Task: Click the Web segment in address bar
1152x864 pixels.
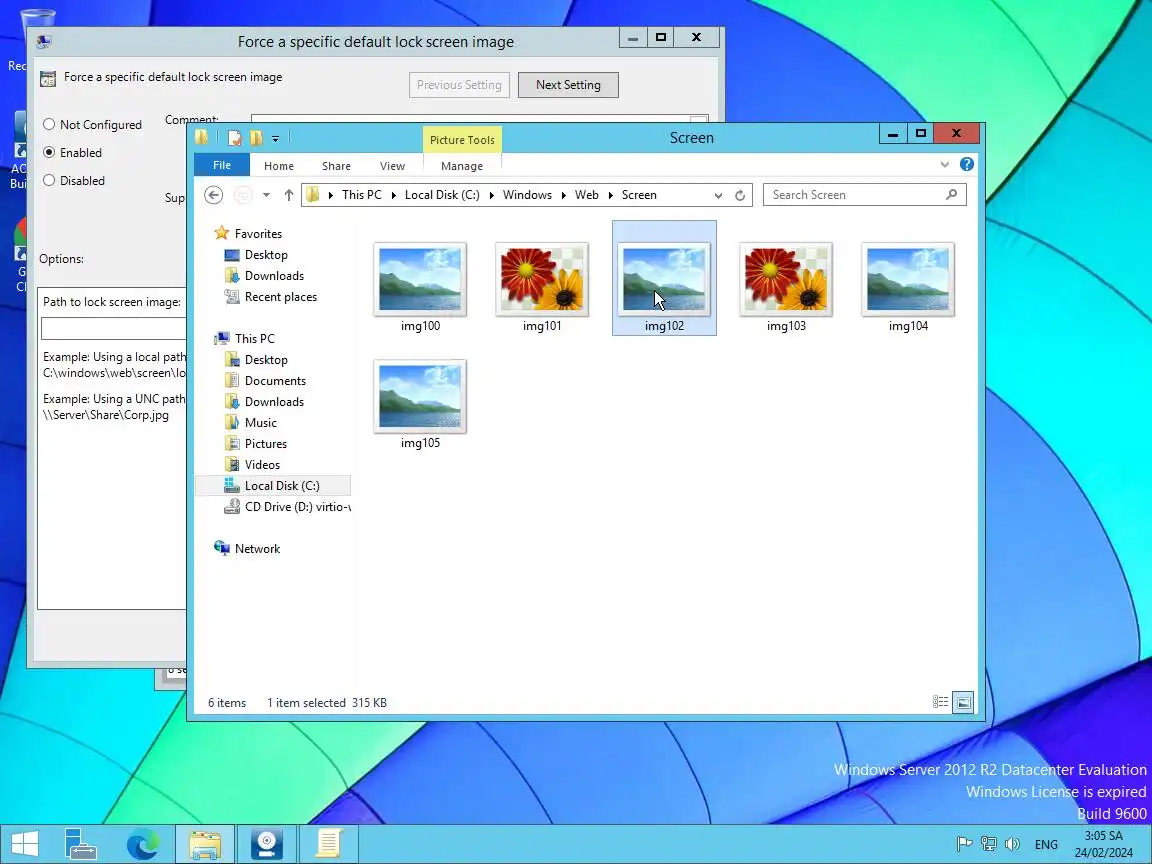Action: coord(586,195)
